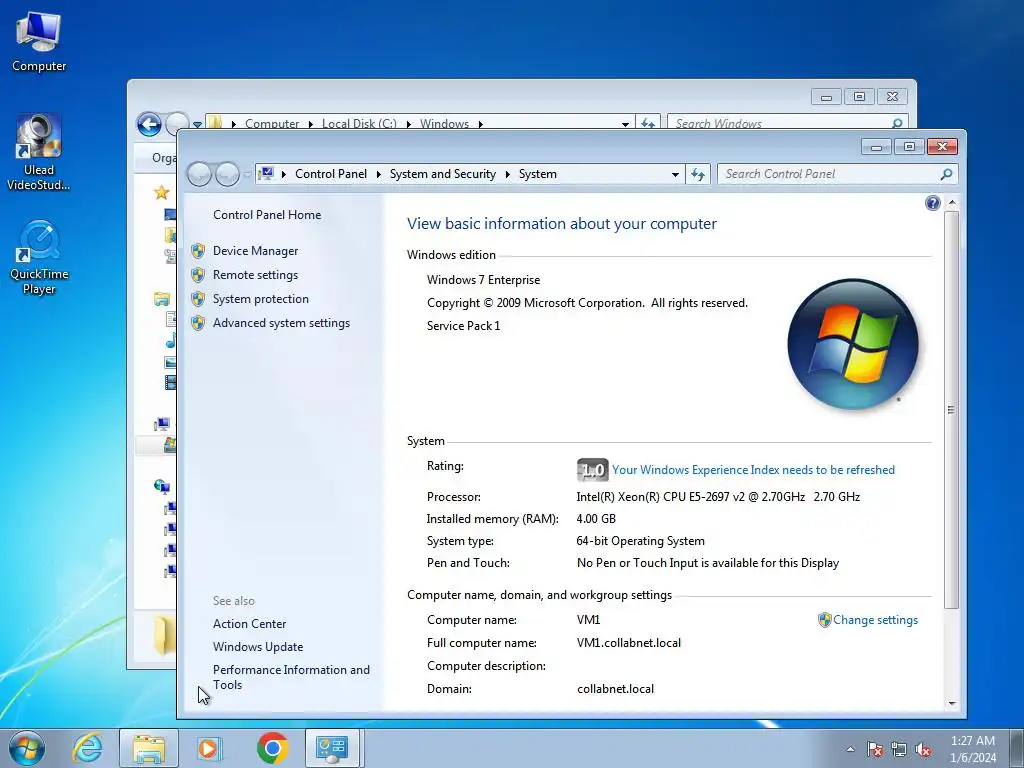Click the collabnet.local domain value
1024x768 pixels.
click(615, 689)
